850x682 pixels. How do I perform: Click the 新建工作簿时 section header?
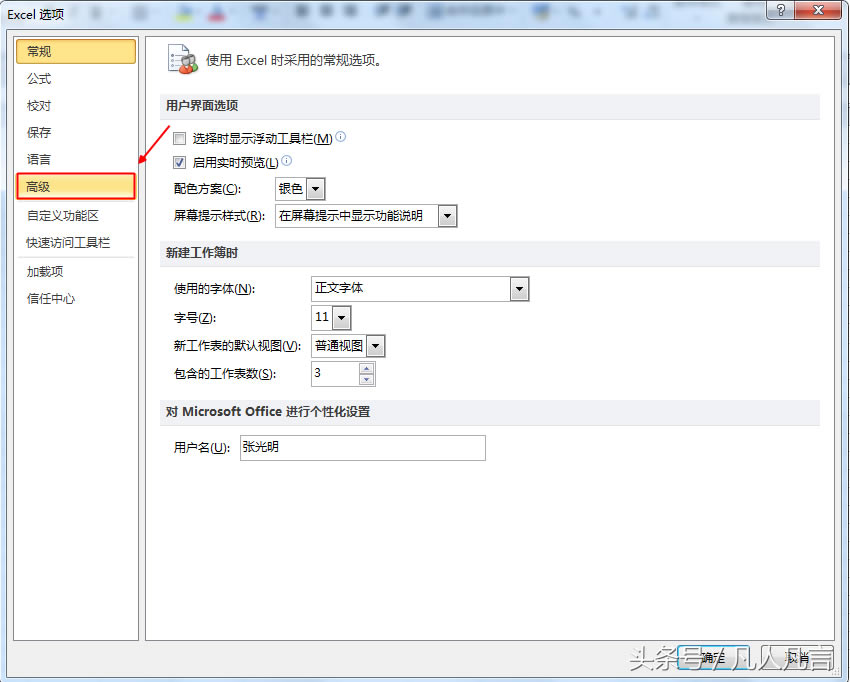(202, 253)
